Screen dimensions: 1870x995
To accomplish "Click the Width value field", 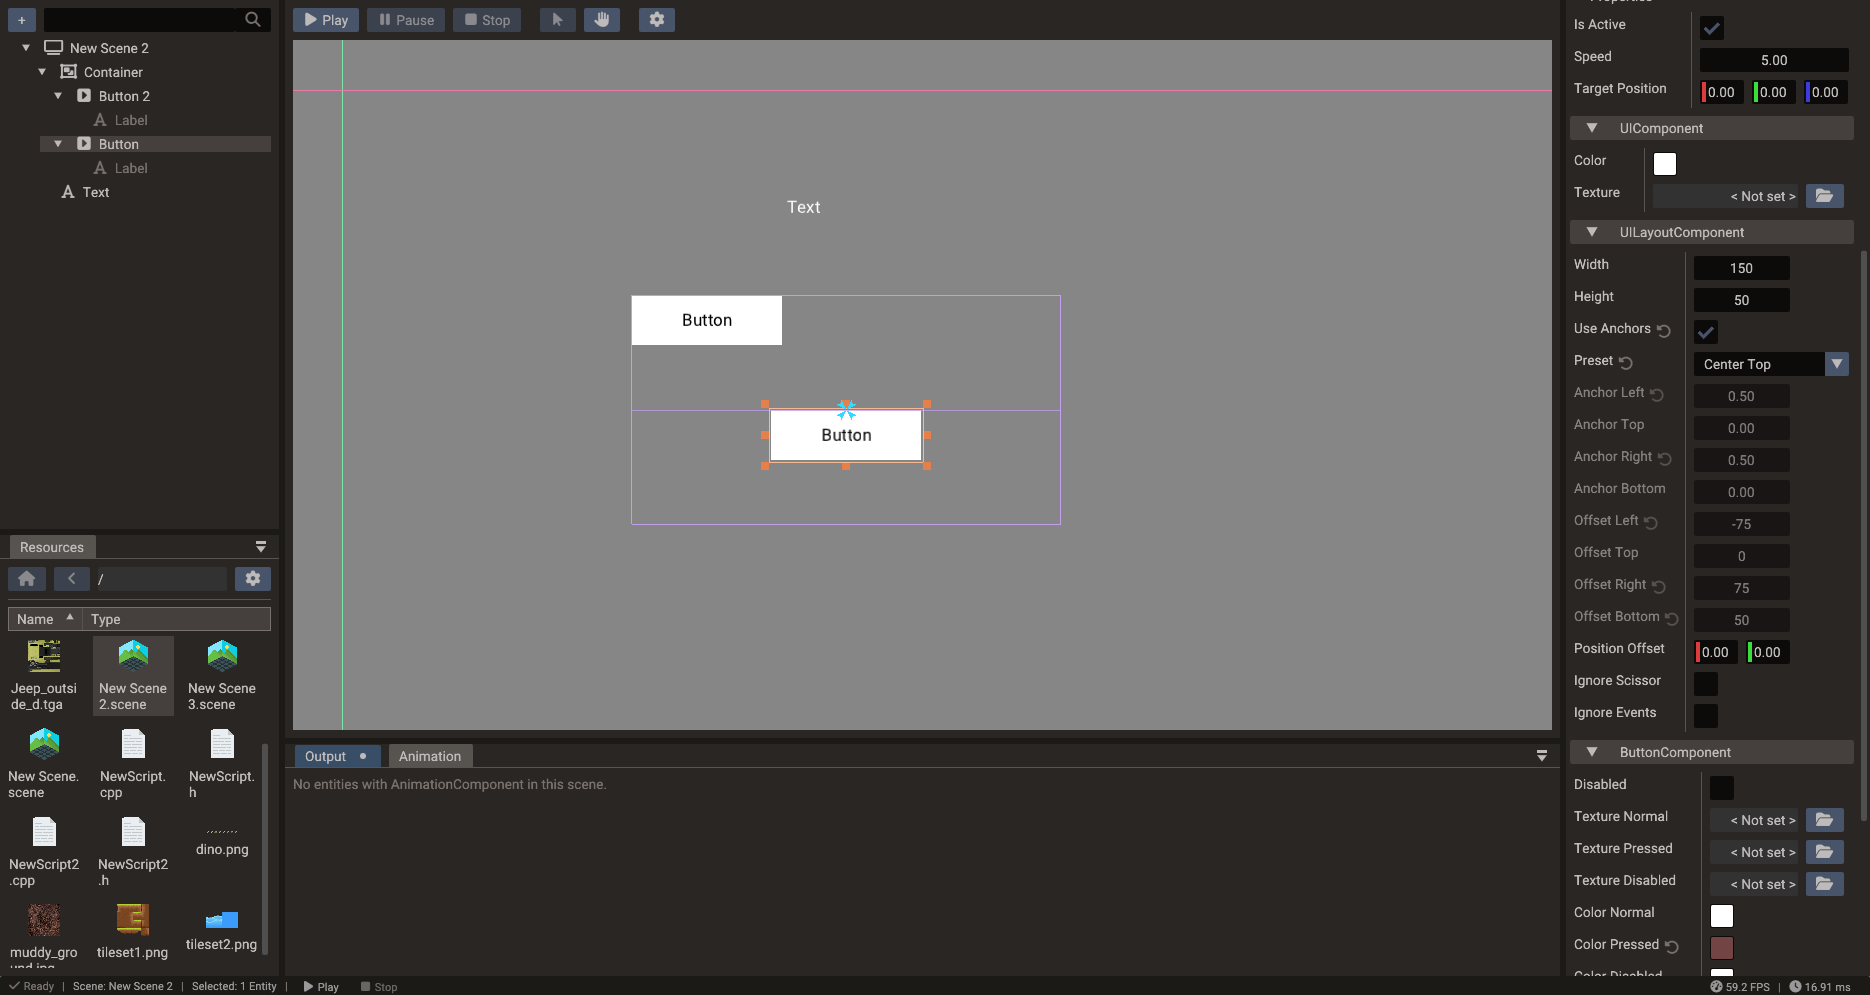I will (x=1741, y=268).
